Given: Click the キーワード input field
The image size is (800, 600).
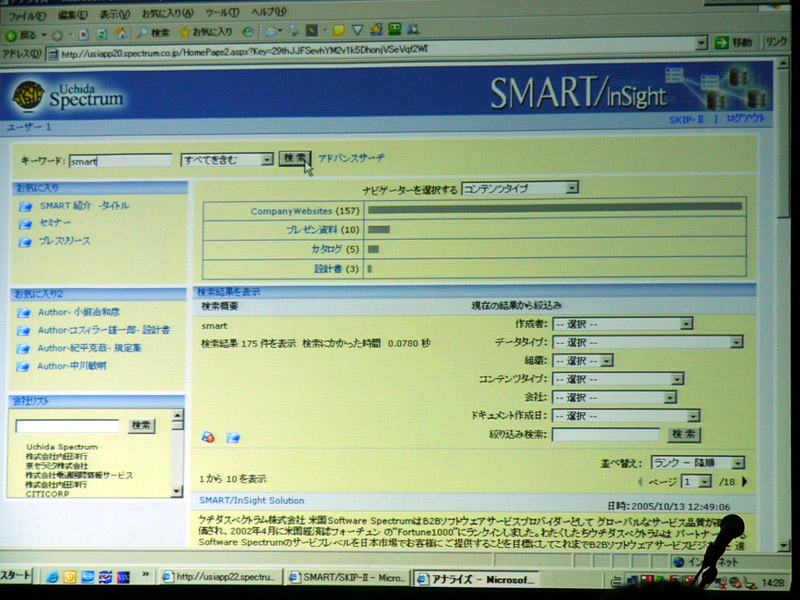Looking at the screenshot, I should [x=120, y=161].
